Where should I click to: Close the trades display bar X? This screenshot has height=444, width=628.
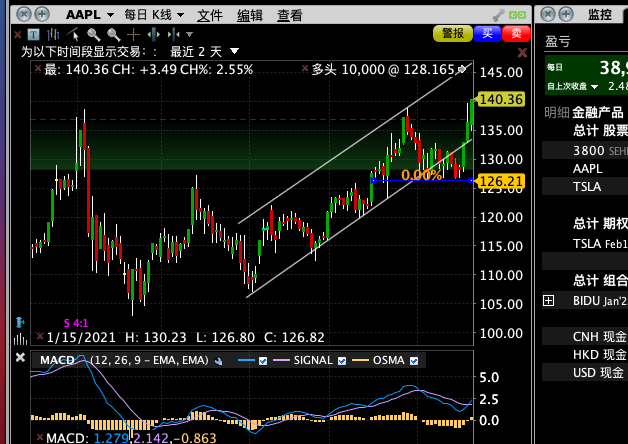(x=522, y=52)
